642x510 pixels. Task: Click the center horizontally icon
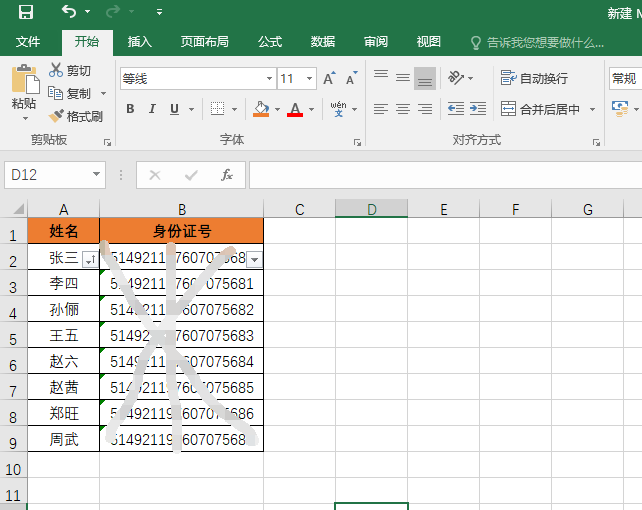click(x=403, y=109)
